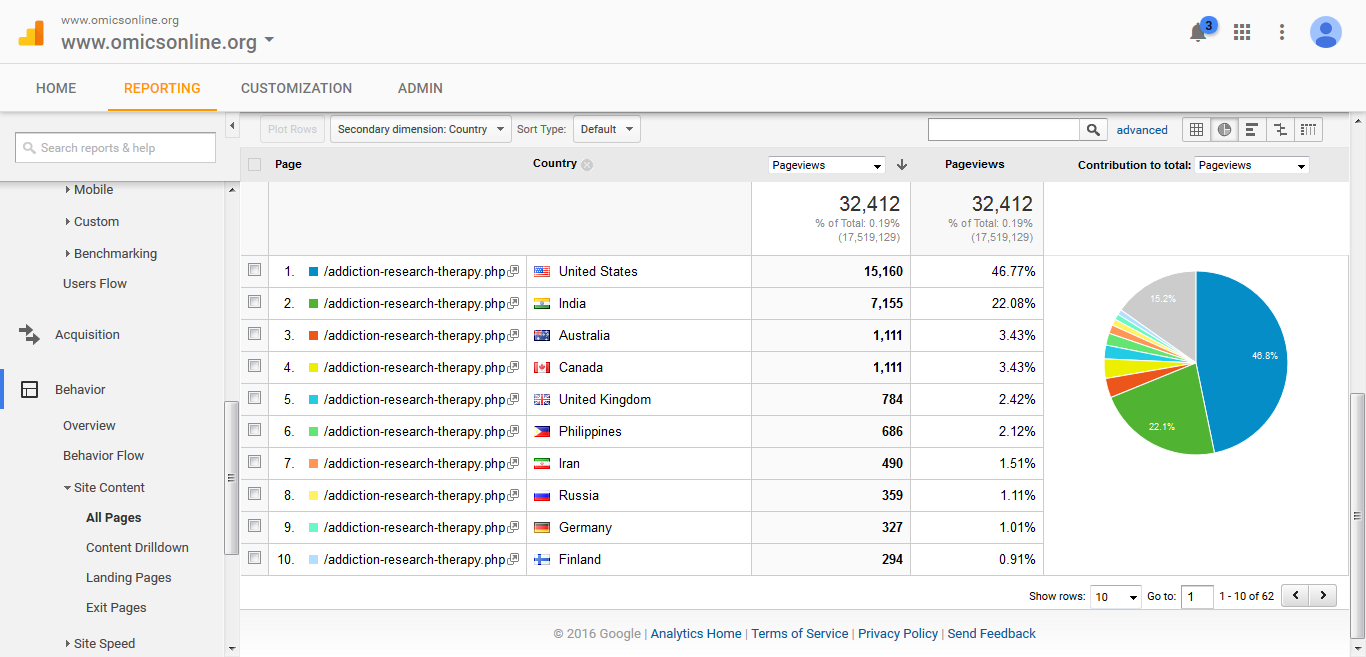
Task: Switch to performance bar view
Action: pos(1251,130)
